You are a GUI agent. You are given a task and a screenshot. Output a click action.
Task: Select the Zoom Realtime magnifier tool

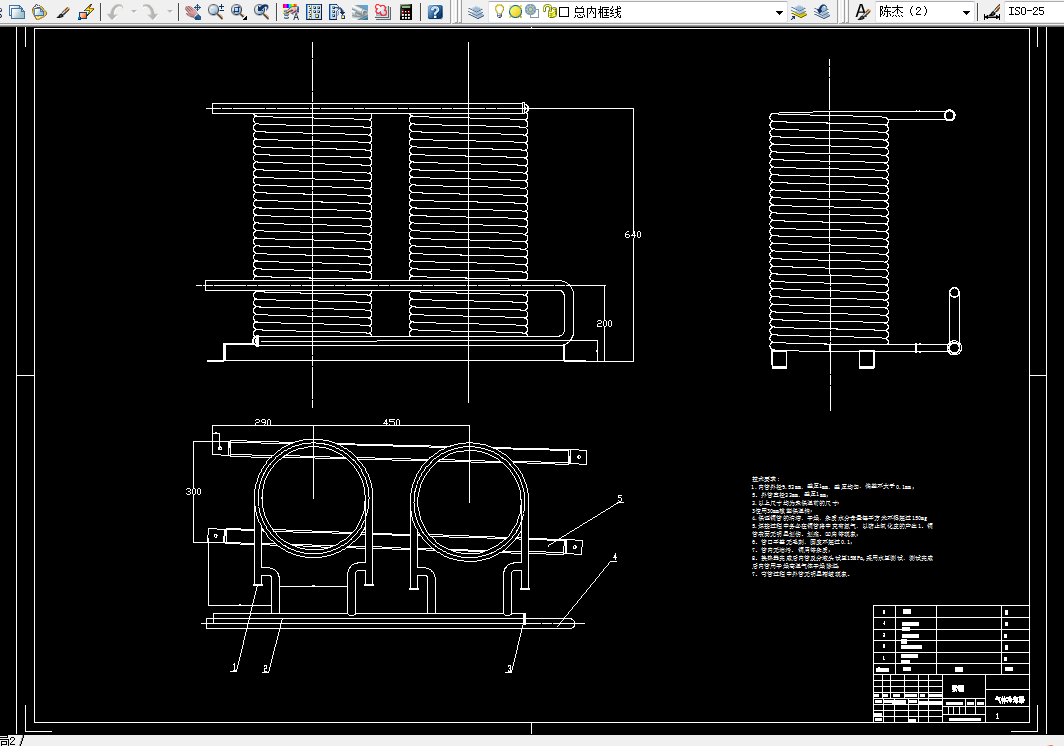click(x=216, y=12)
